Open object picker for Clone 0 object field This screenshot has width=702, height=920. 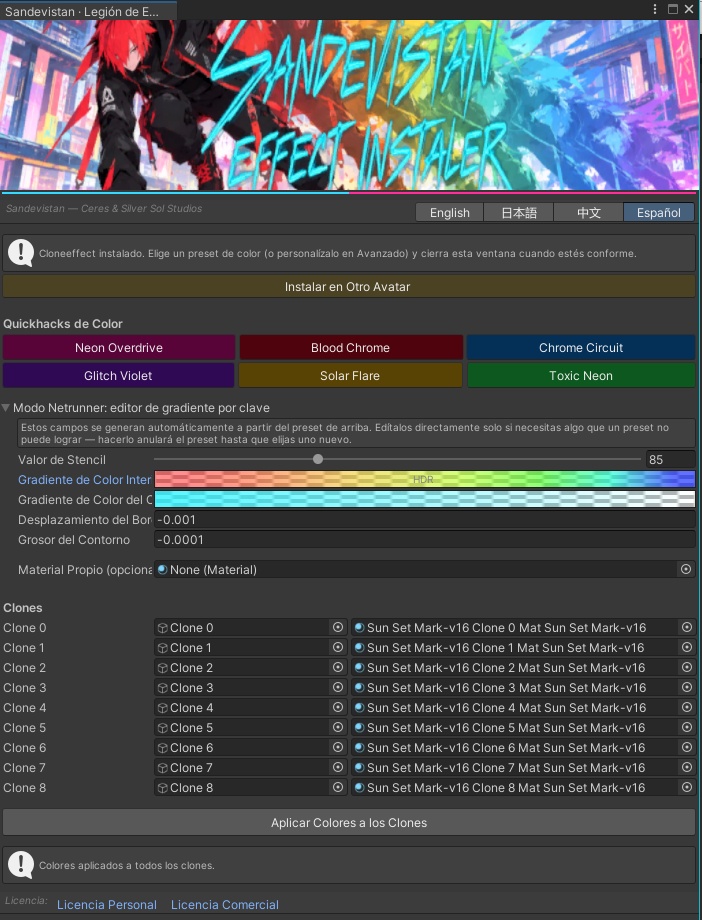(x=338, y=627)
